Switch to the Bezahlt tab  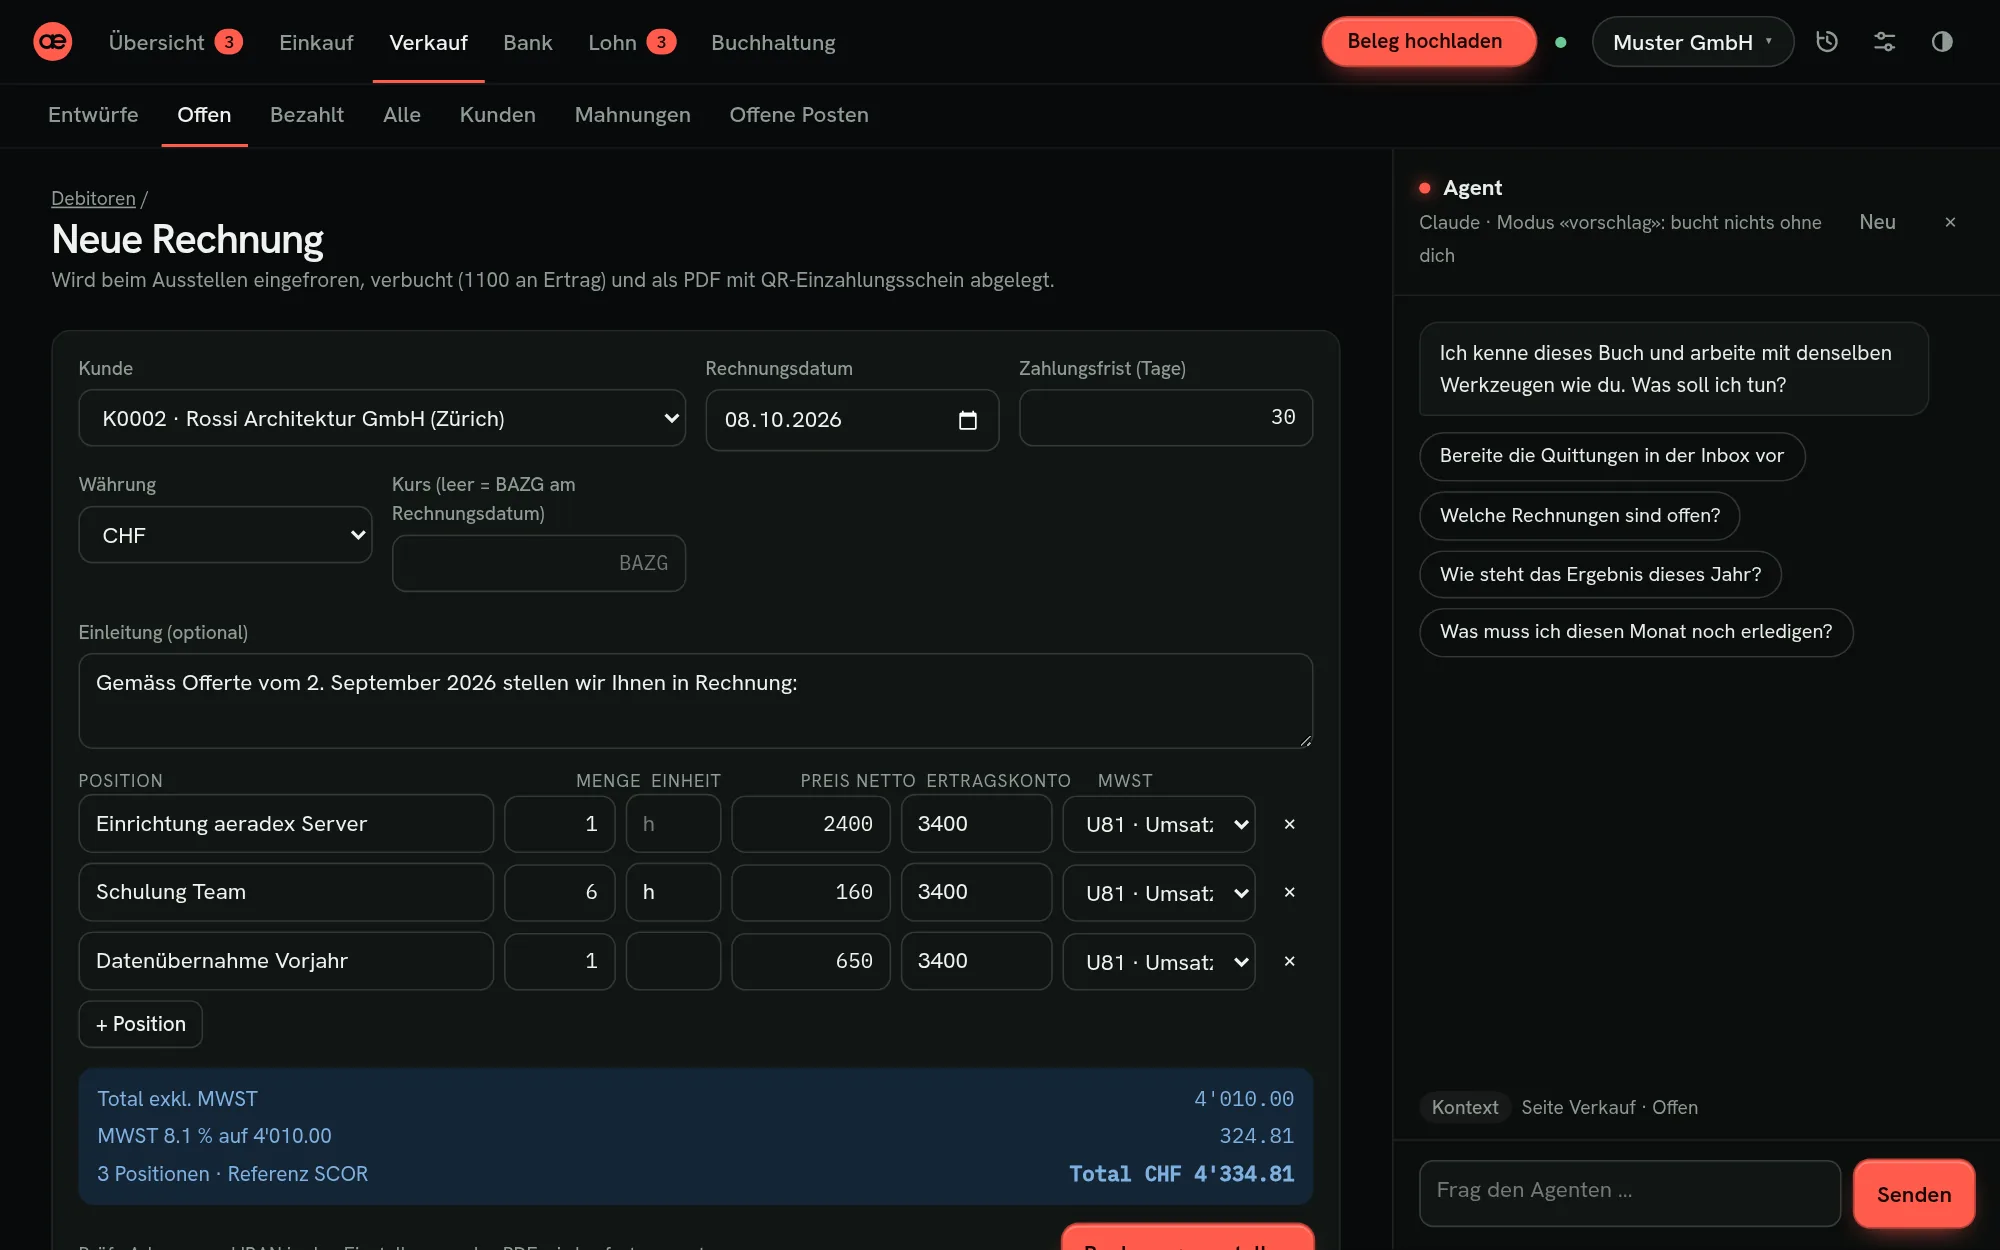coord(307,114)
